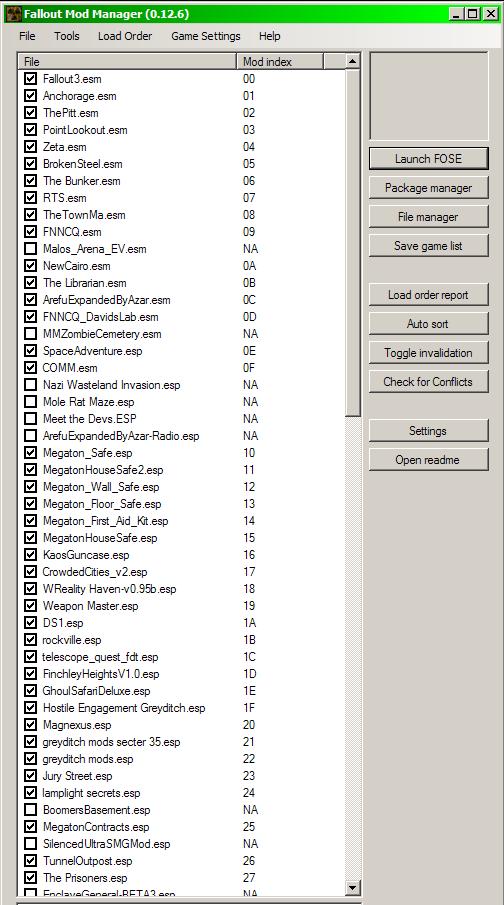504x905 pixels.
Task: Click the Save game list button
Action: click(x=428, y=246)
